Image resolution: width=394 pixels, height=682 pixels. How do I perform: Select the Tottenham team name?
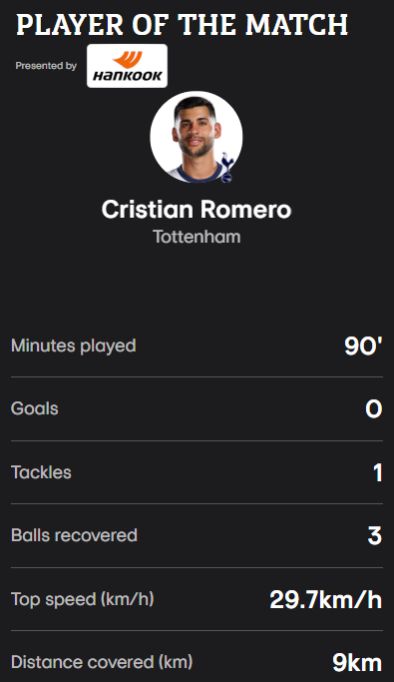pyautogui.click(x=197, y=237)
